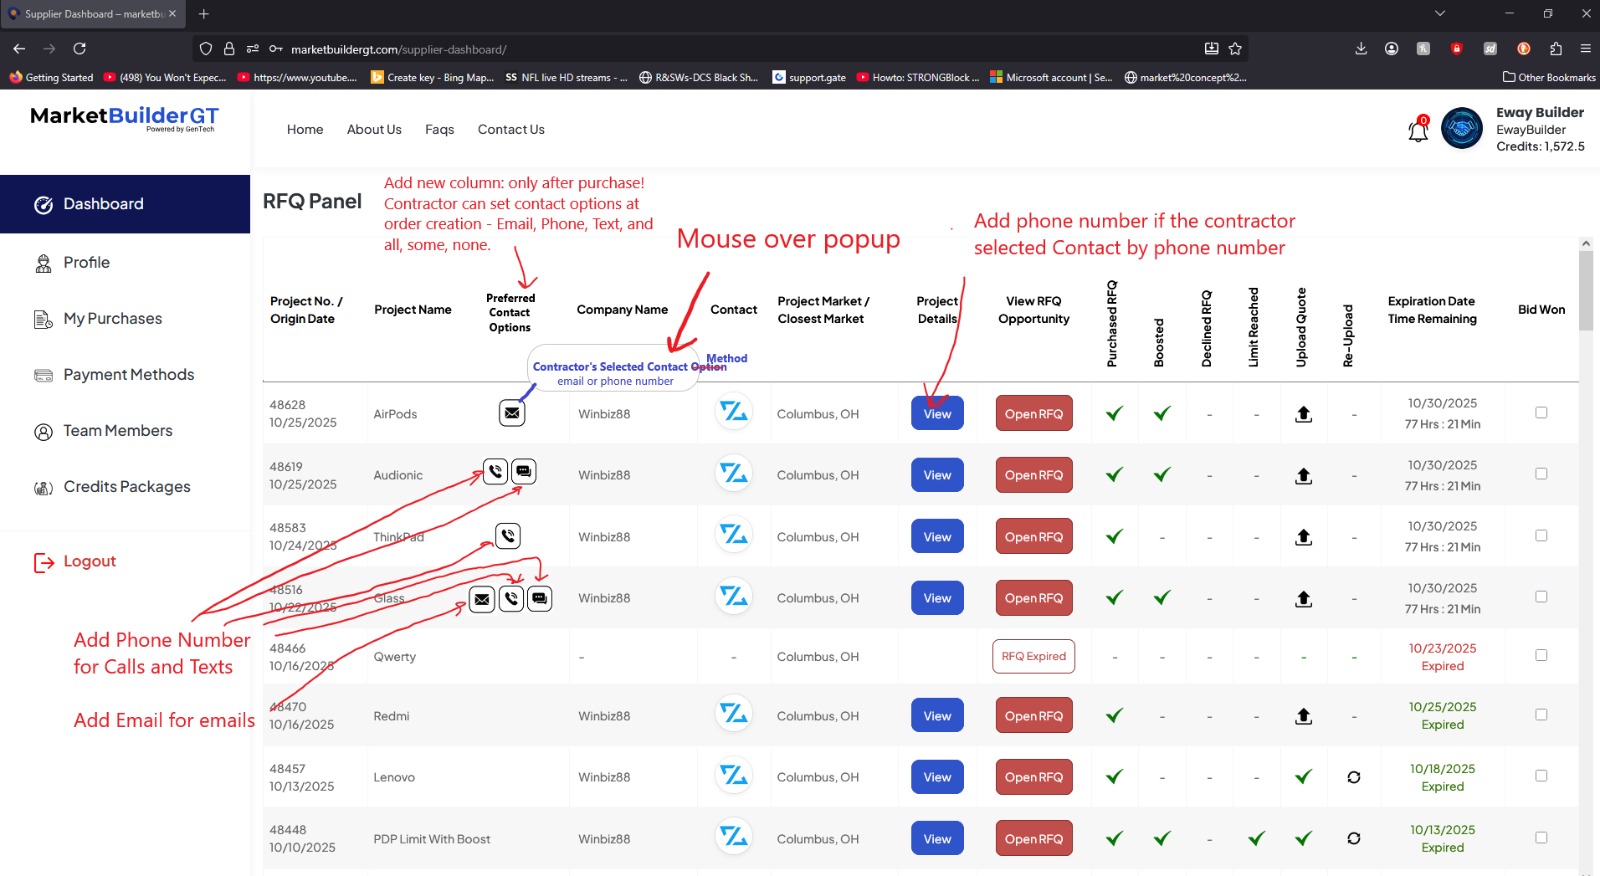
Task: Click upload quote arrow for AirPods row
Action: (x=1303, y=414)
